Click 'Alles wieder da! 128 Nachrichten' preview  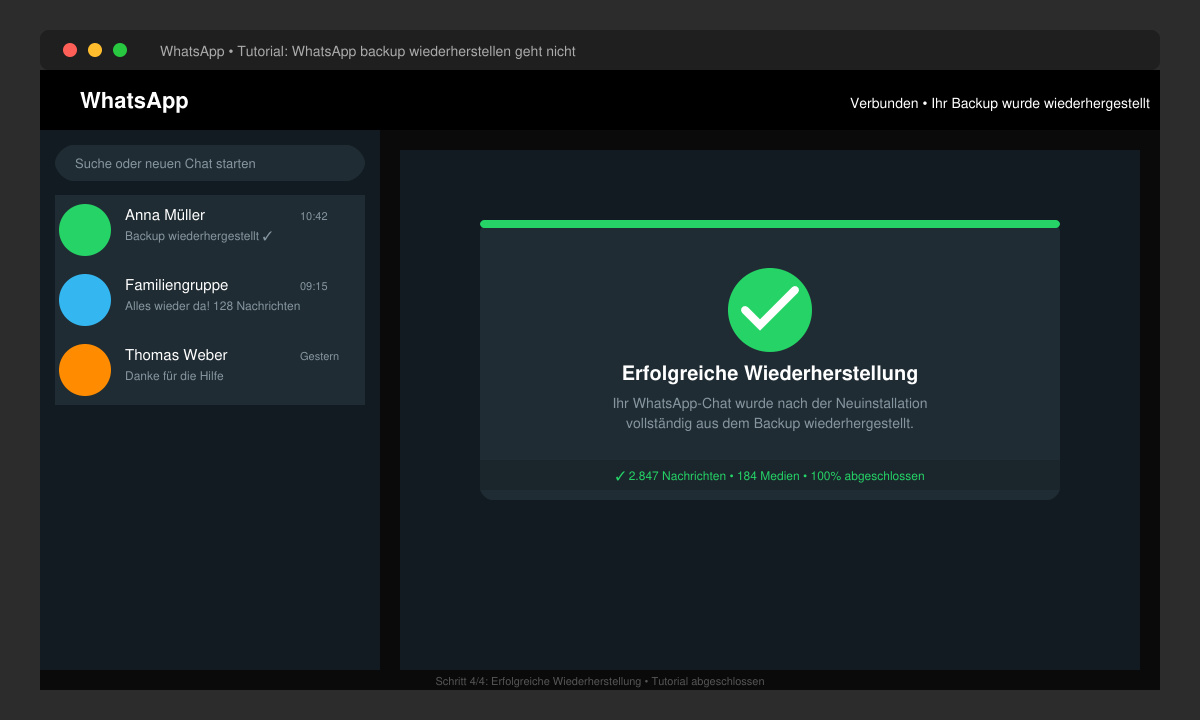pos(212,306)
